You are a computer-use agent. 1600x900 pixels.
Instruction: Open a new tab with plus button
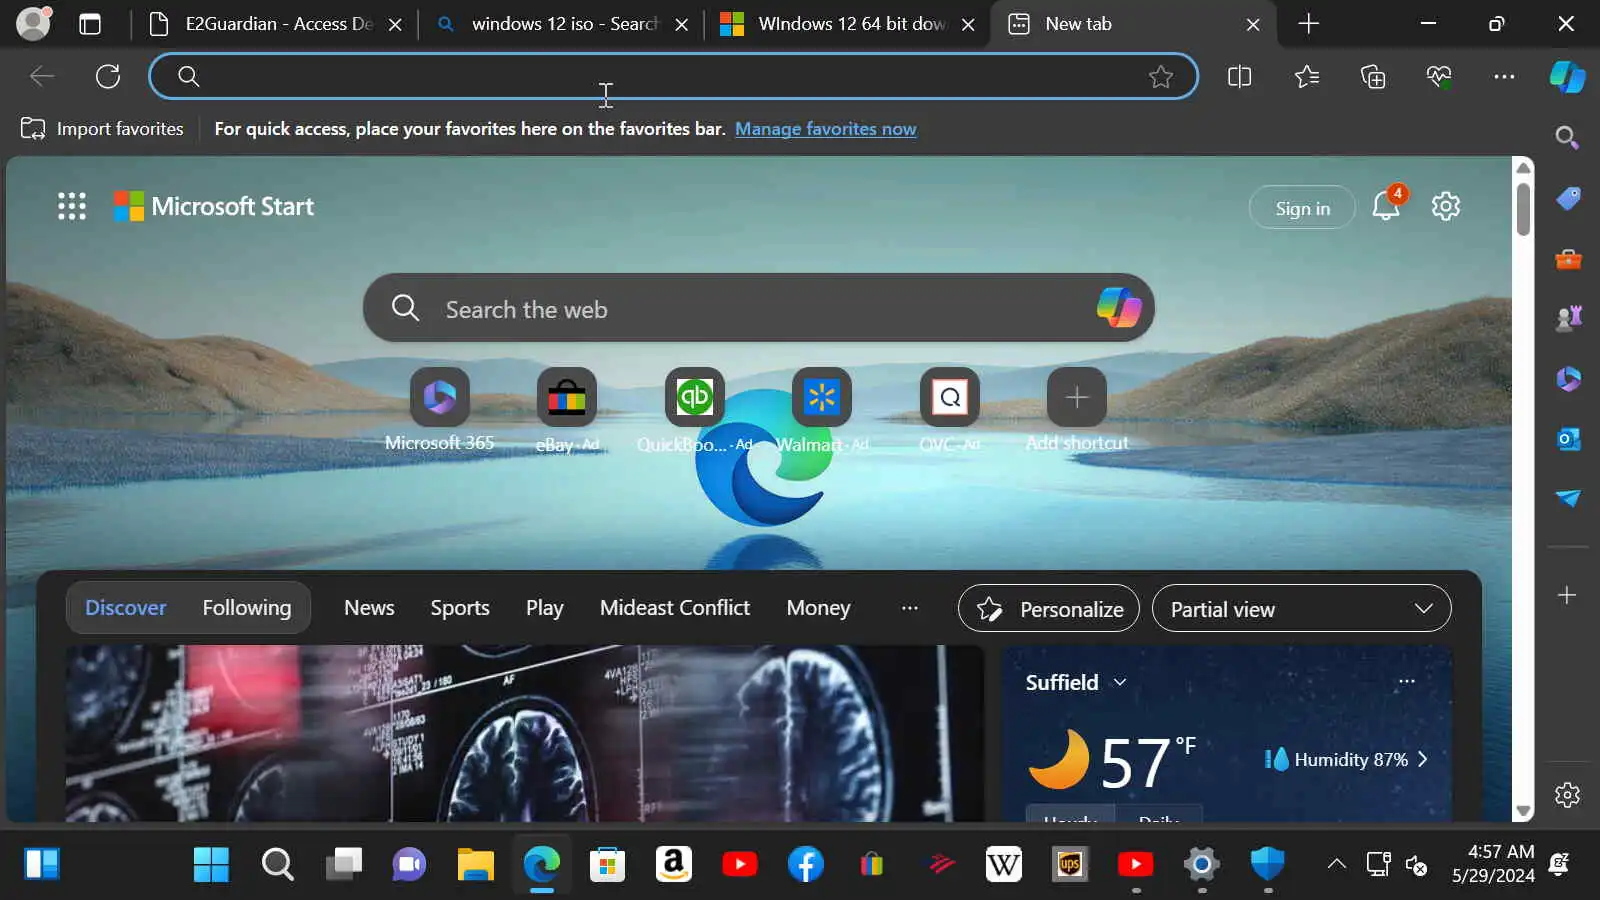click(1308, 24)
